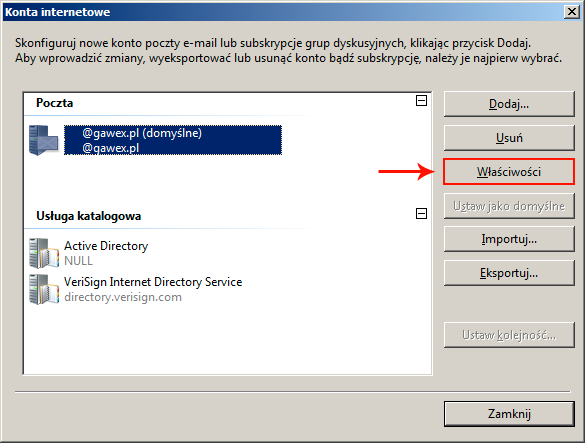Screen dimensions: 585x443
Task: Collapse the Poczta section
Action: 421,100
